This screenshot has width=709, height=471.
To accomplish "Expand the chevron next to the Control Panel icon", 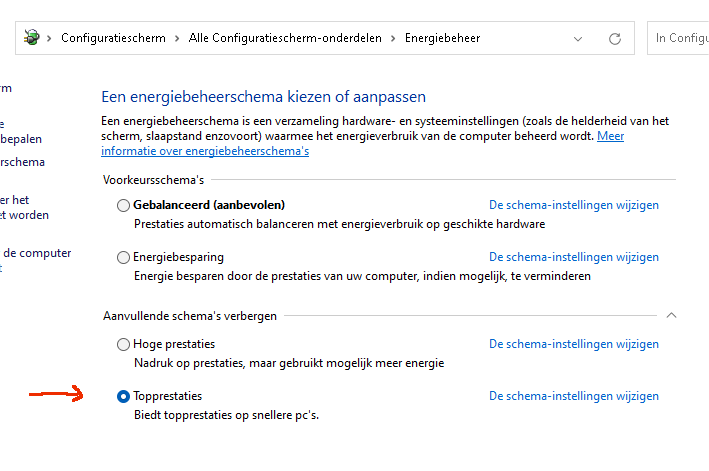I will 49,38.
